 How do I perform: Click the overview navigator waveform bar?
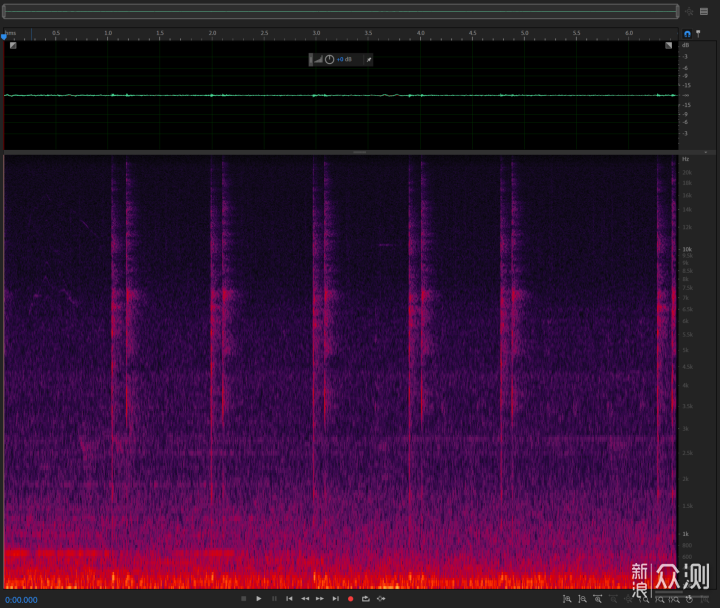click(x=341, y=11)
